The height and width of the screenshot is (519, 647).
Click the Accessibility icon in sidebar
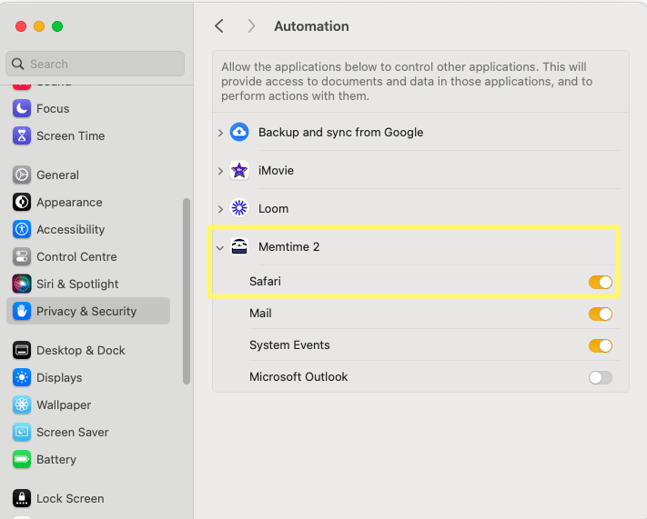click(x=21, y=229)
